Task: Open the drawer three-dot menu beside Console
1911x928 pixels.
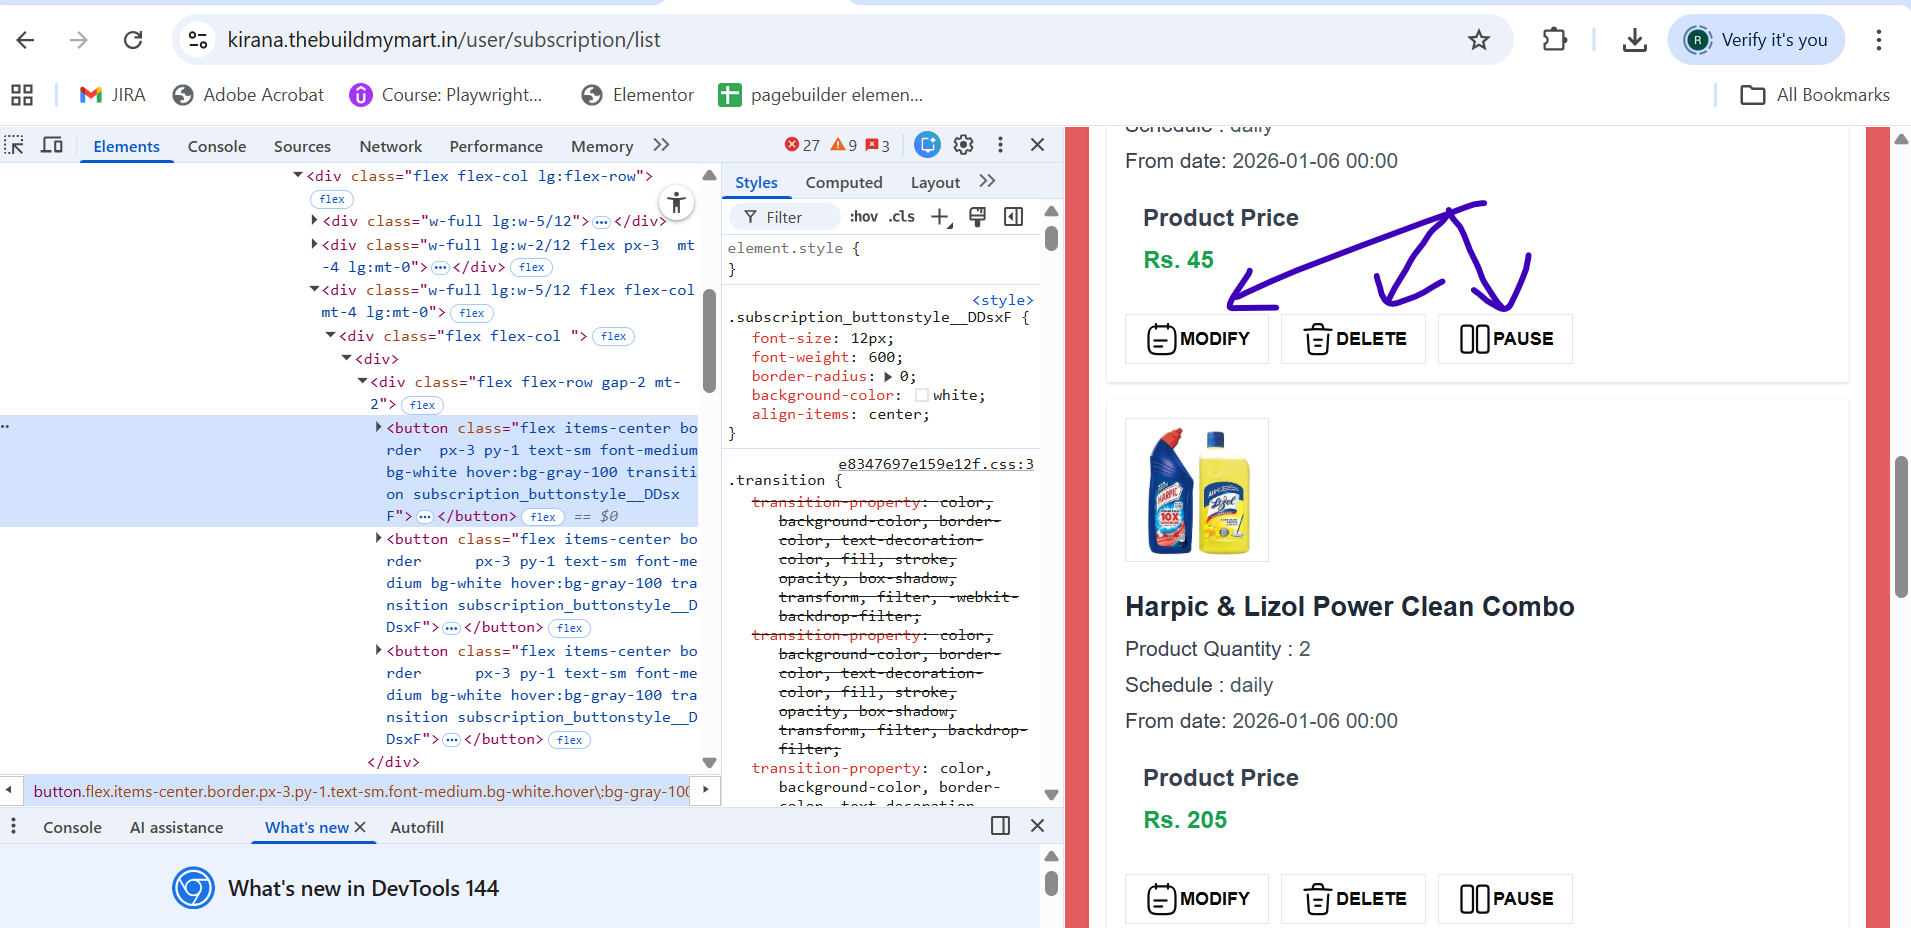Action: pyautogui.click(x=13, y=826)
